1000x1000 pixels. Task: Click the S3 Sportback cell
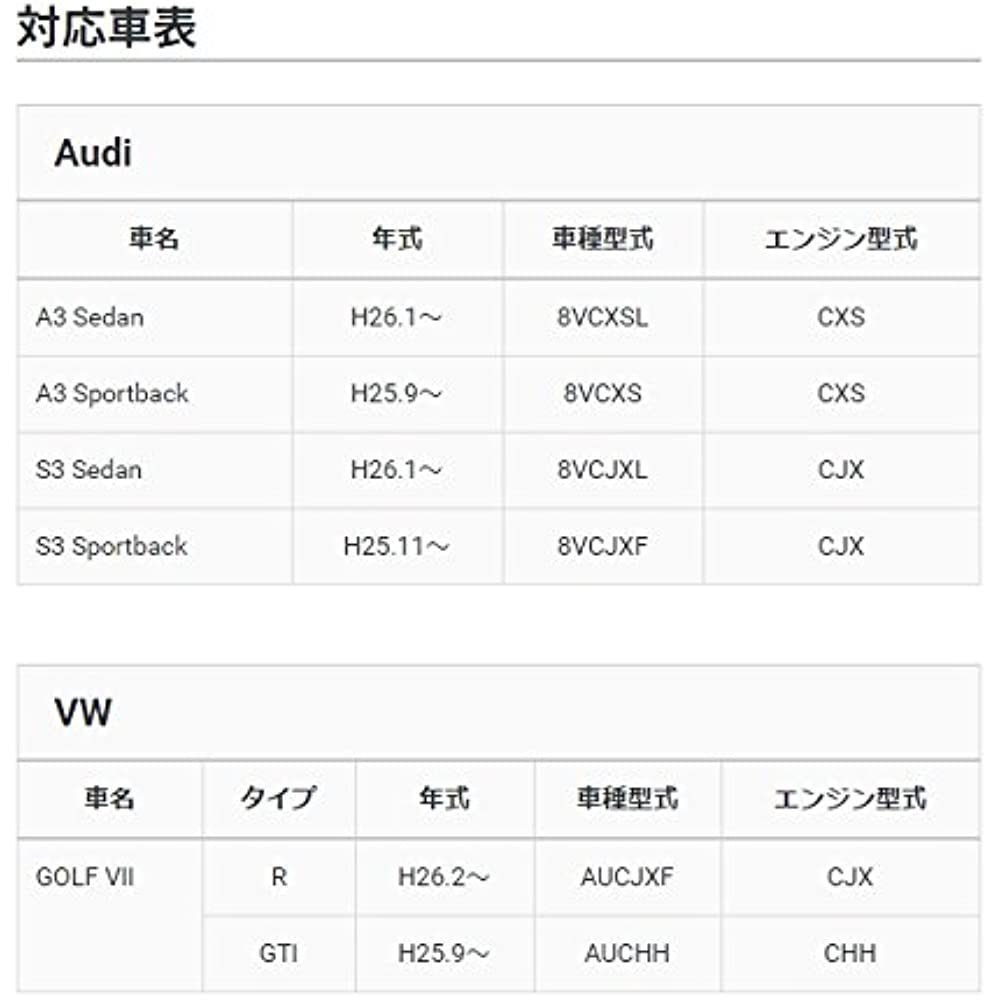coord(112,546)
